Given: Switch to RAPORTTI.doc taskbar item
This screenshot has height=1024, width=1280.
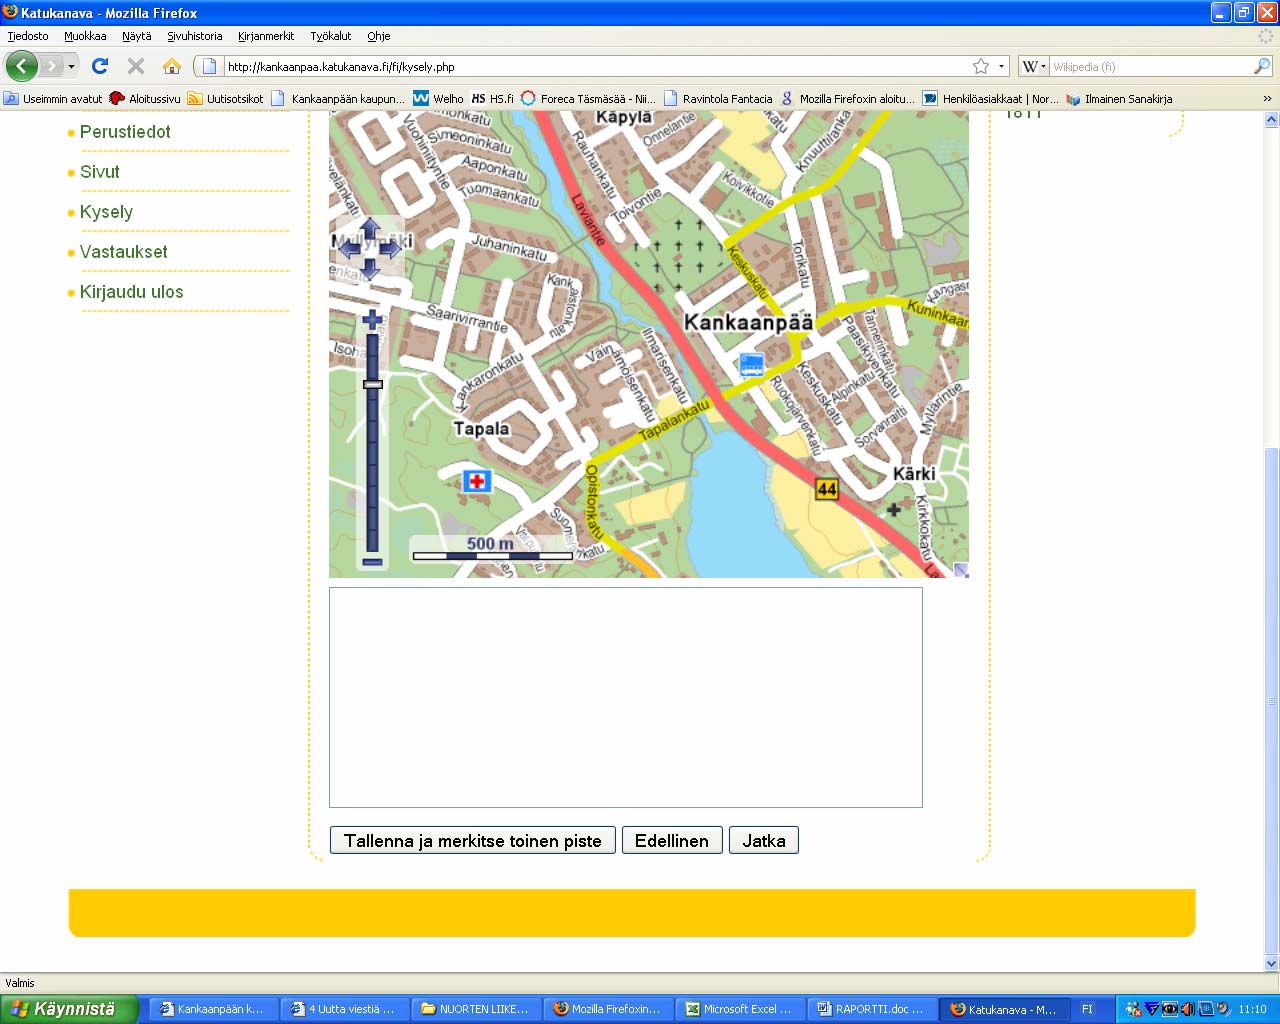Looking at the screenshot, I should tap(873, 1009).
